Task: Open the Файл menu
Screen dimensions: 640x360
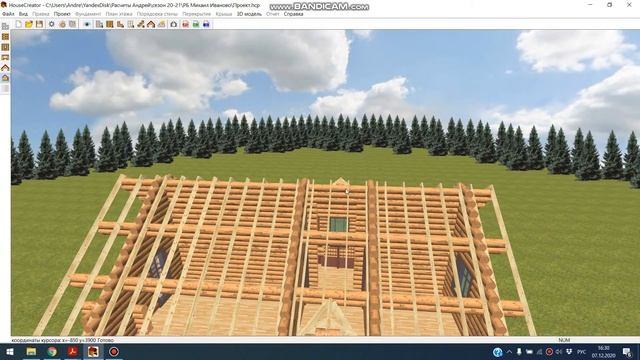Action: 8,14
